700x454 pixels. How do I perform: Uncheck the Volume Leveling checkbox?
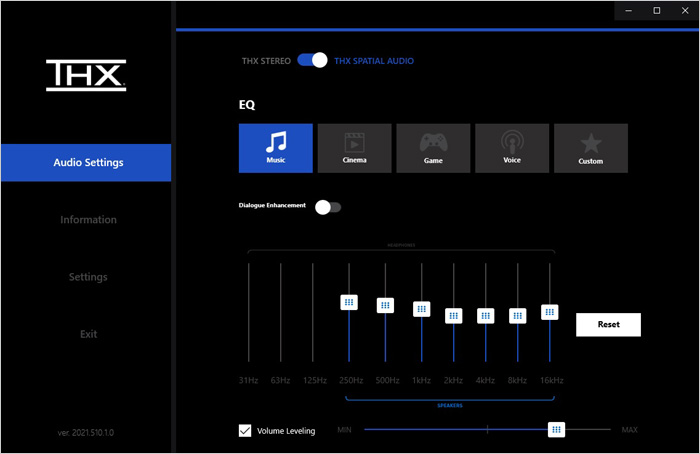(245, 430)
